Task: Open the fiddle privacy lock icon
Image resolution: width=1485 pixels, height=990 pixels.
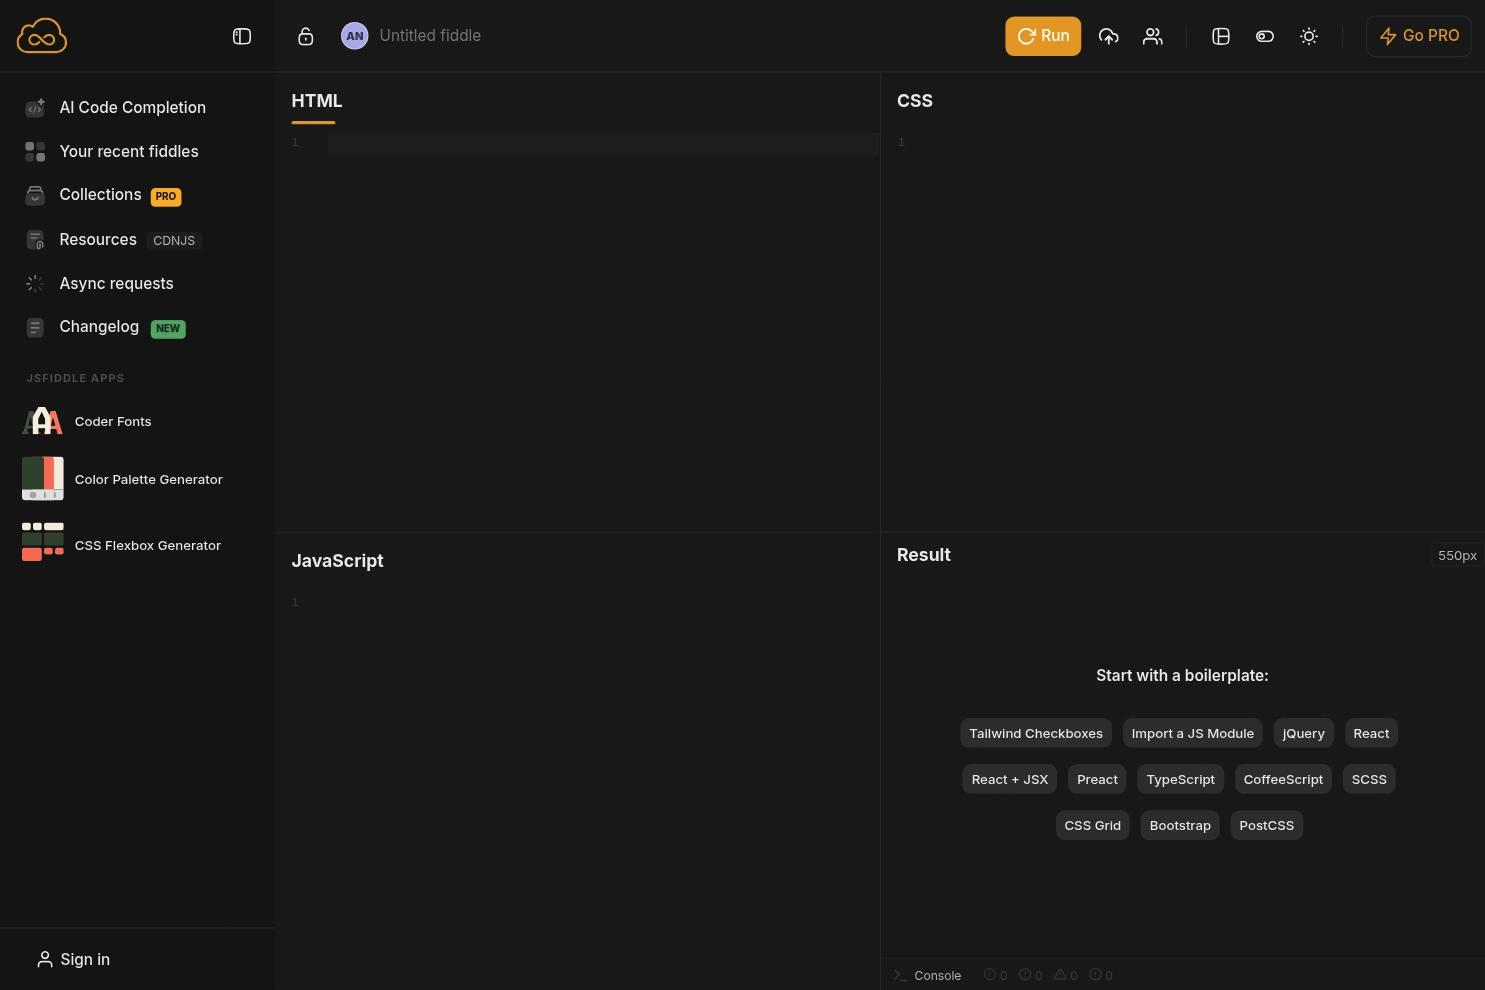Action: pyautogui.click(x=306, y=36)
